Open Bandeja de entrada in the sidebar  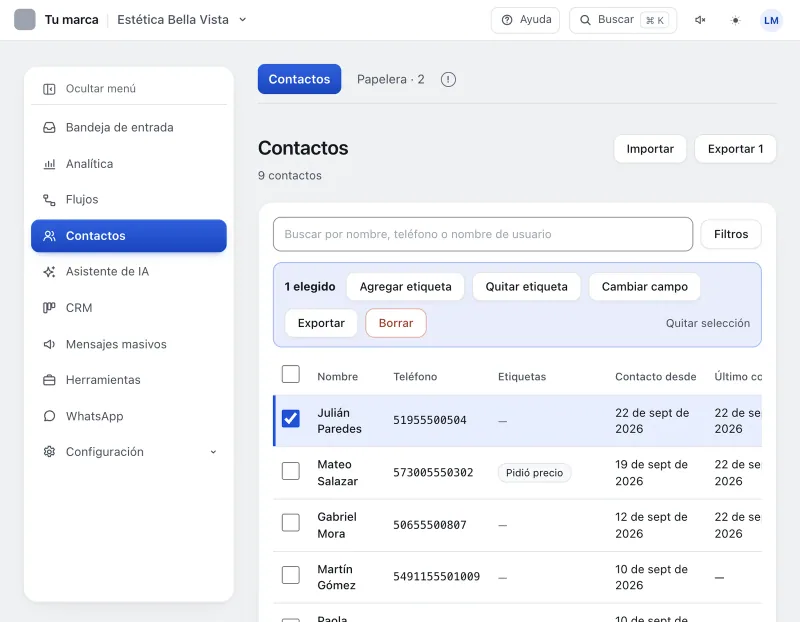click(129, 128)
